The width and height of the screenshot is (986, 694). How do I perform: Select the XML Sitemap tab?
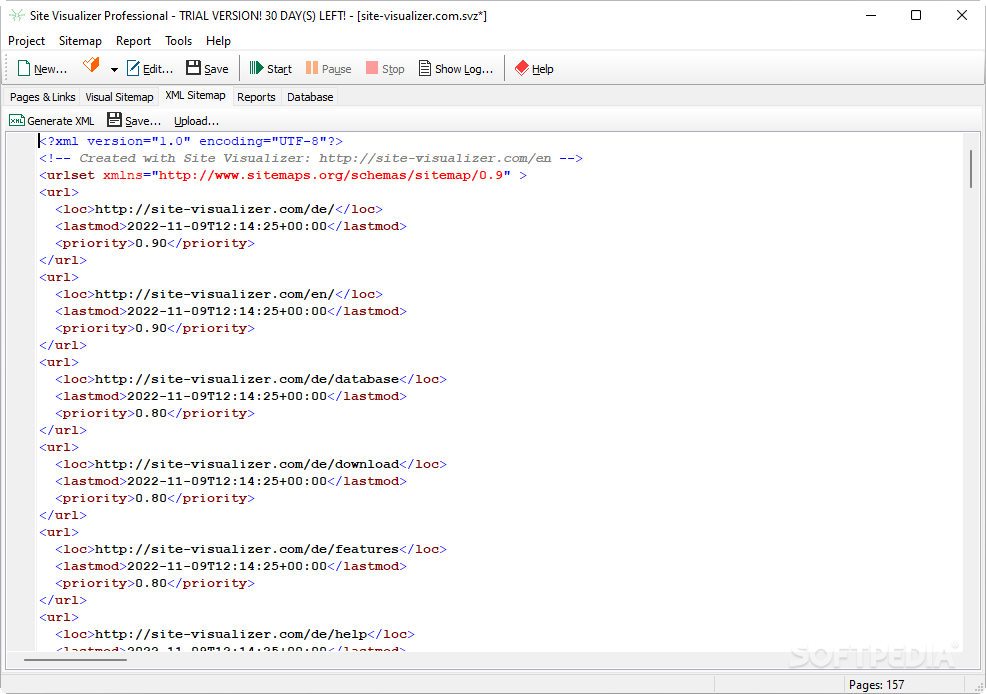coord(195,96)
